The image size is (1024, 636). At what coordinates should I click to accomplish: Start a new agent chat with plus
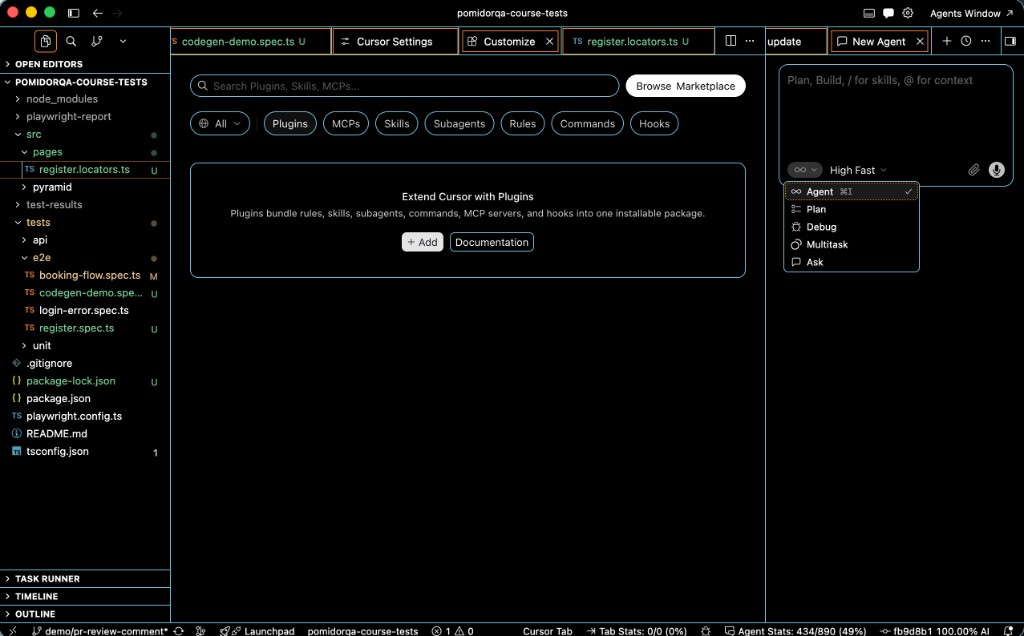946,40
